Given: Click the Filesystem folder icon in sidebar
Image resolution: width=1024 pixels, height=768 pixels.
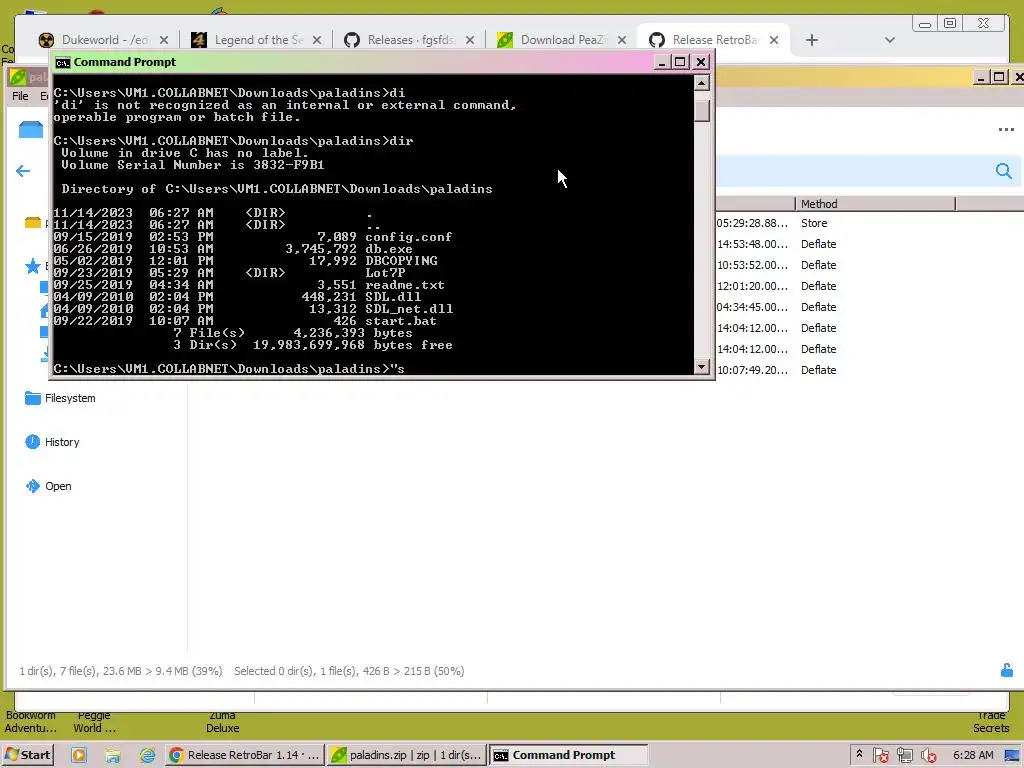Looking at the screenshot, I should 33,398.
